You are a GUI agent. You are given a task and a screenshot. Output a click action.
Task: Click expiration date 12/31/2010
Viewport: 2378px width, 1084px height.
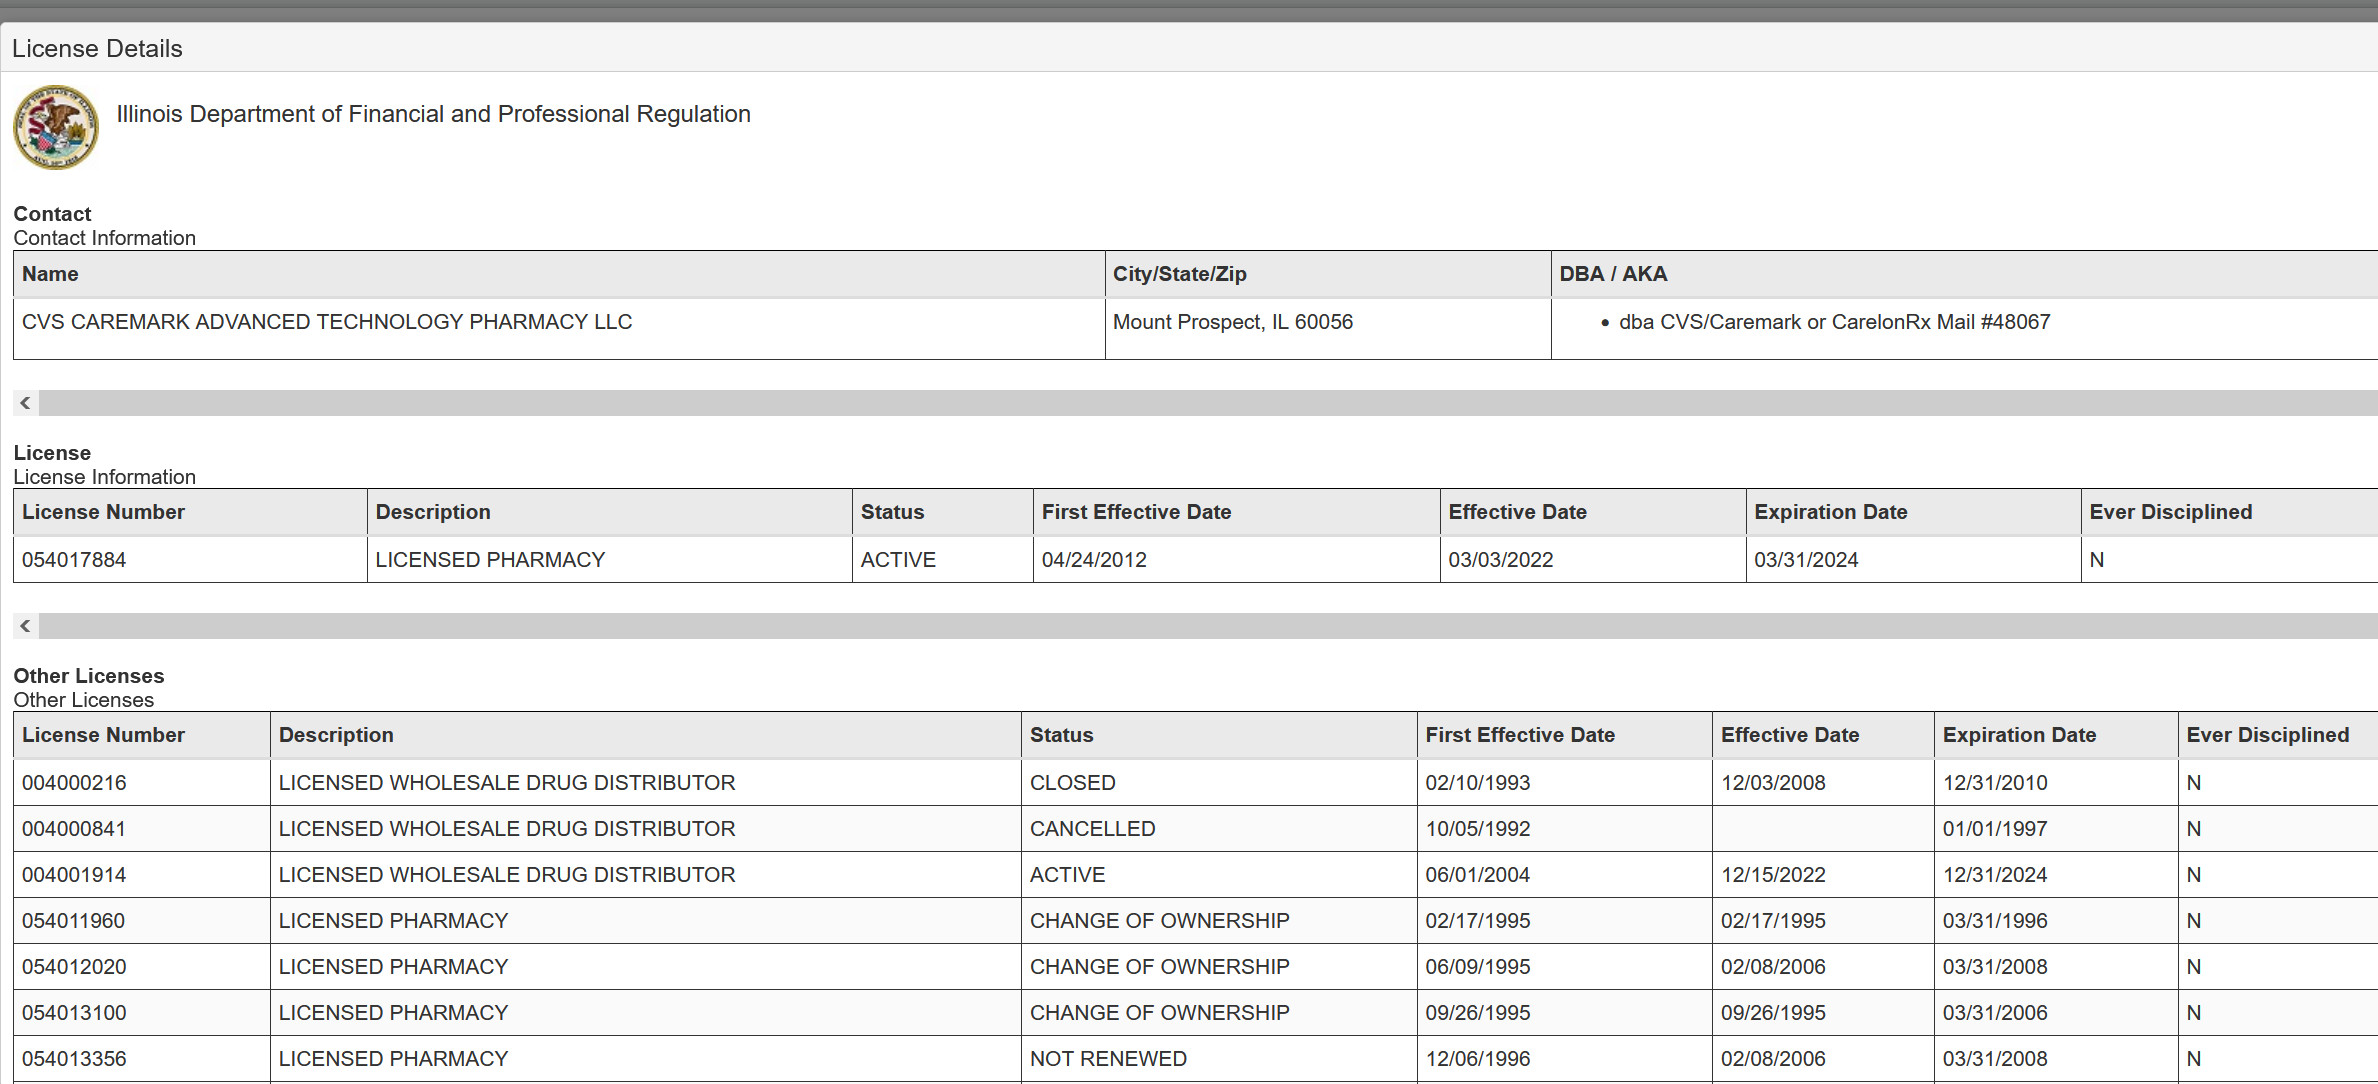coord(1995,783)
